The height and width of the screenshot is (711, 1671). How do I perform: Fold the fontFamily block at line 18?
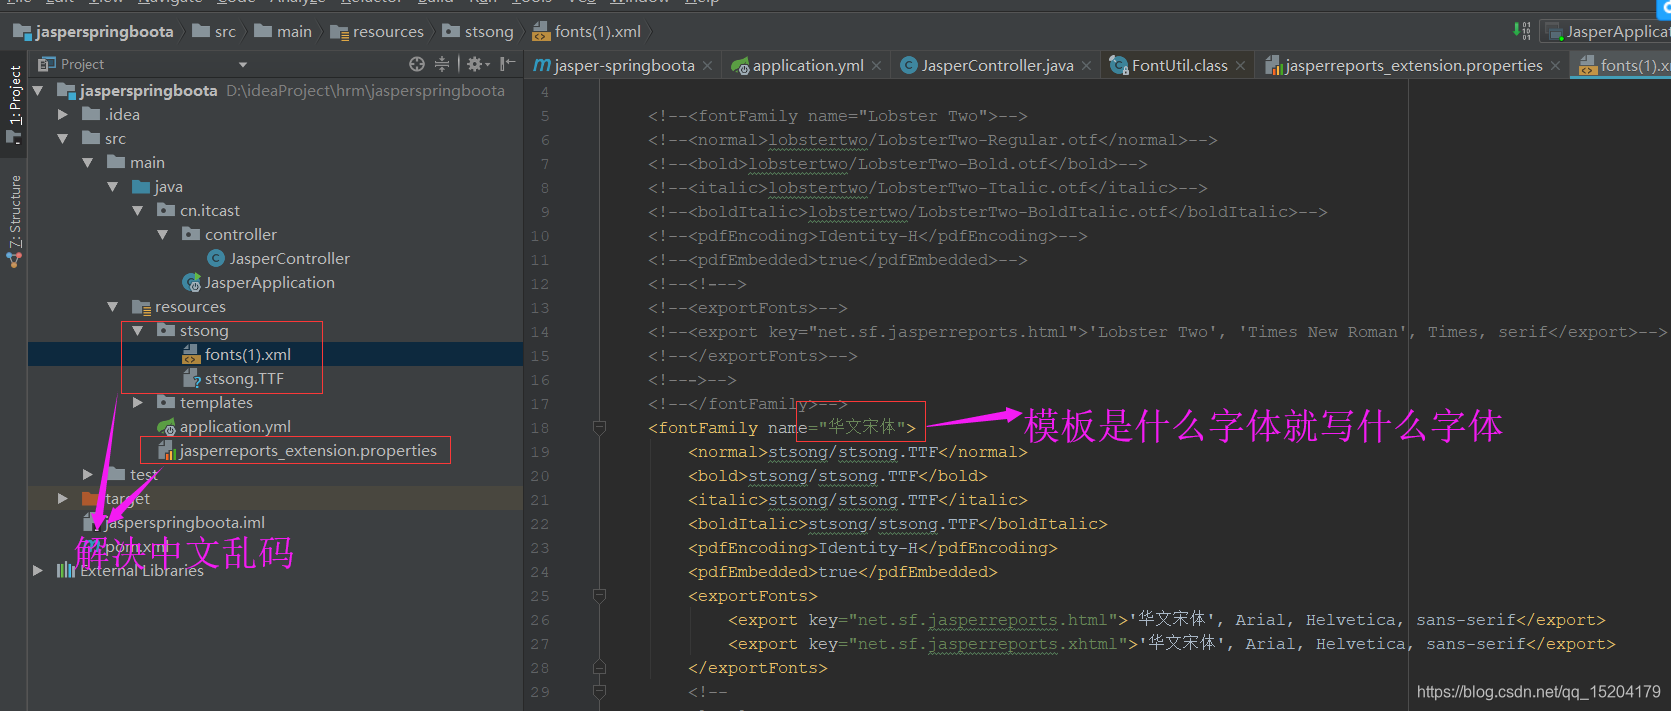[x=599, y=428]
